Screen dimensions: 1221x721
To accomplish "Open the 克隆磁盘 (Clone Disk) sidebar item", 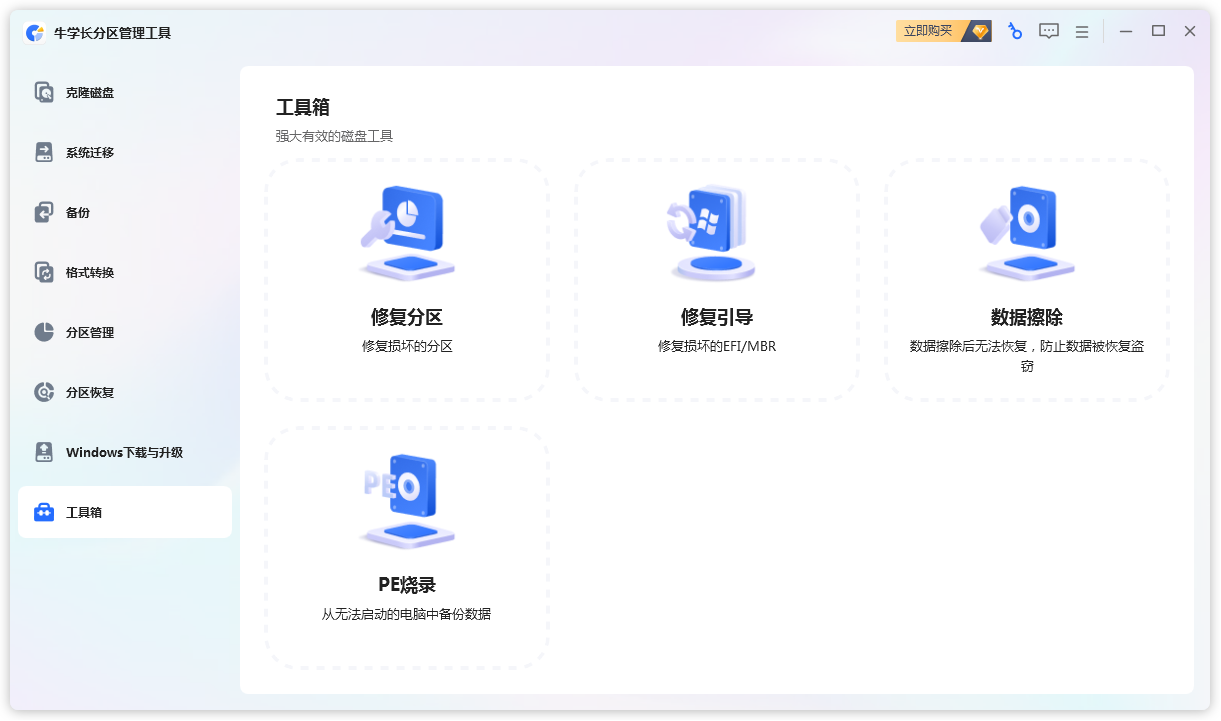I will tap(90, 93).
